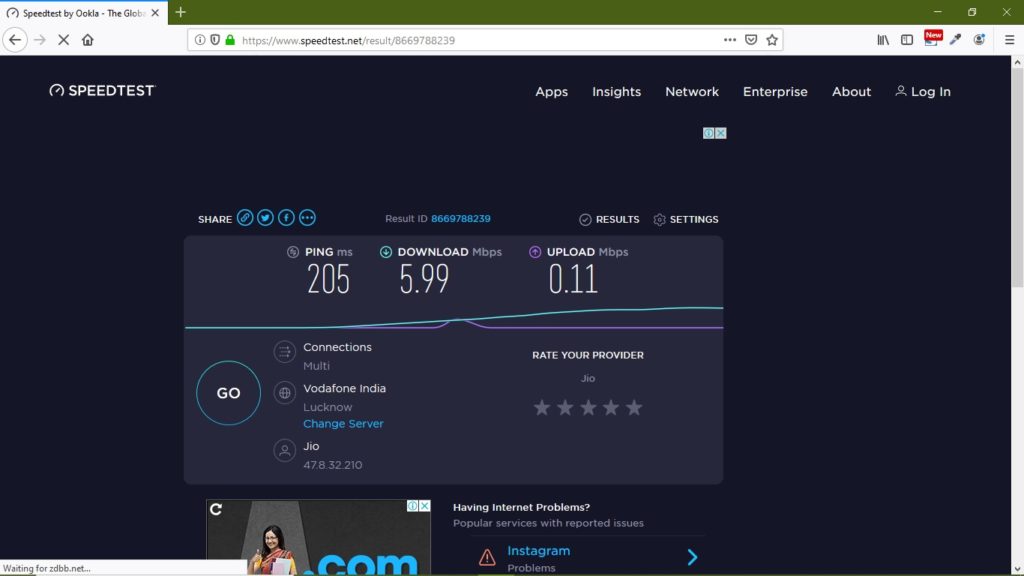Click the IP address 47.8.32.210
Image resolution: width=1024 pixels, height=576 pixels.
click(x=332, y=465)
